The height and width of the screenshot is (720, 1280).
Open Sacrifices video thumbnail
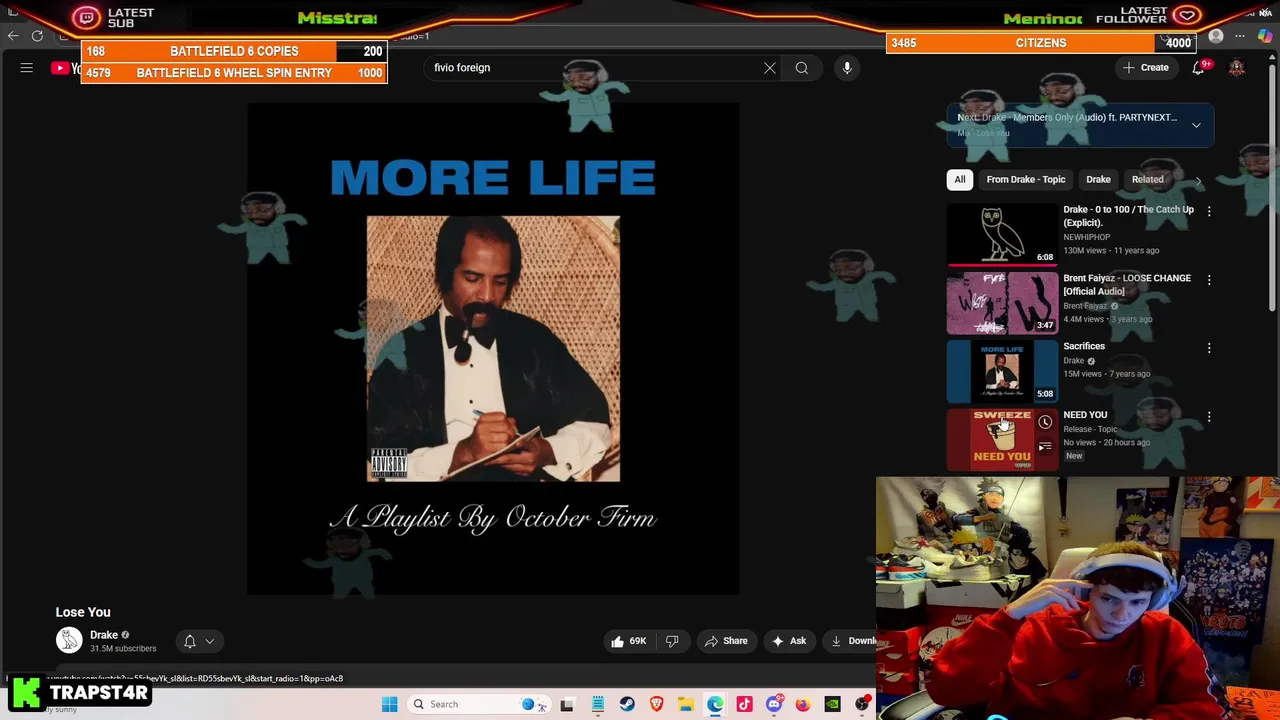click(x=1002, y=372)
